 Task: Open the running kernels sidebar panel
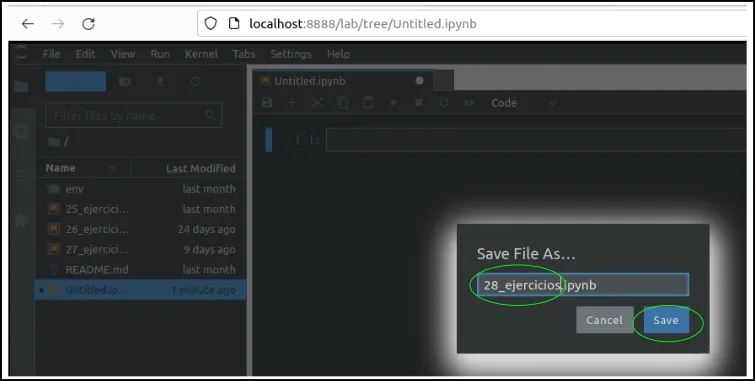pyautogui.click(x=21, y=131)
